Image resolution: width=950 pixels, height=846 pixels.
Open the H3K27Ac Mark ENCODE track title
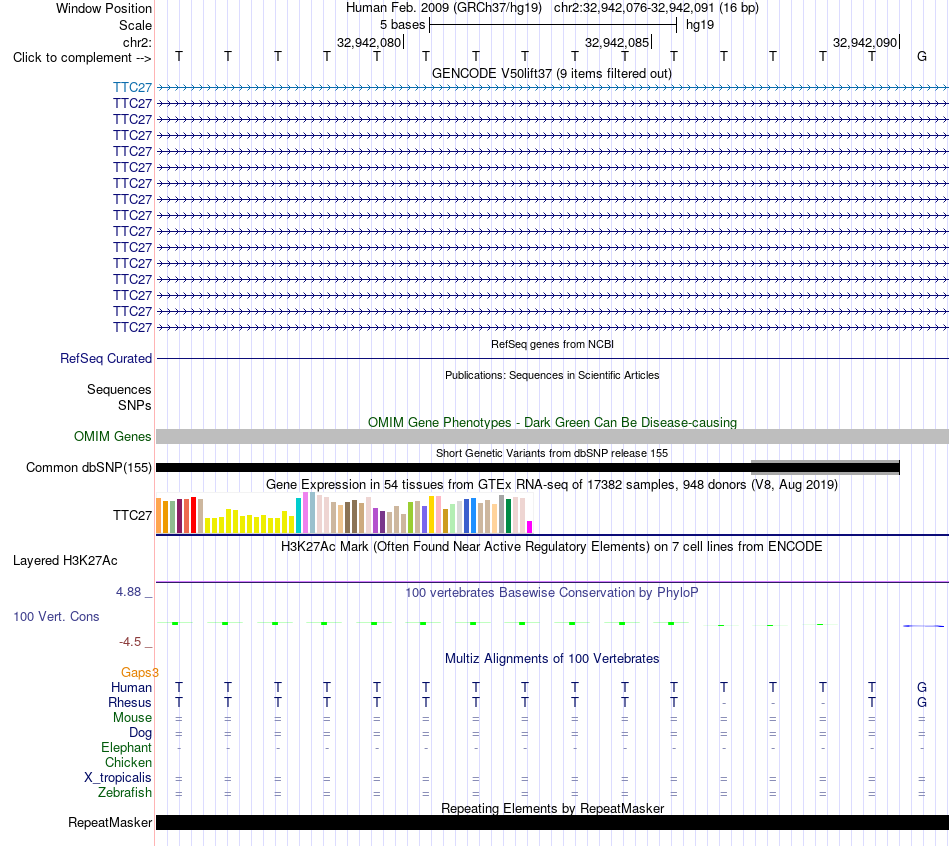pos(552,547)
